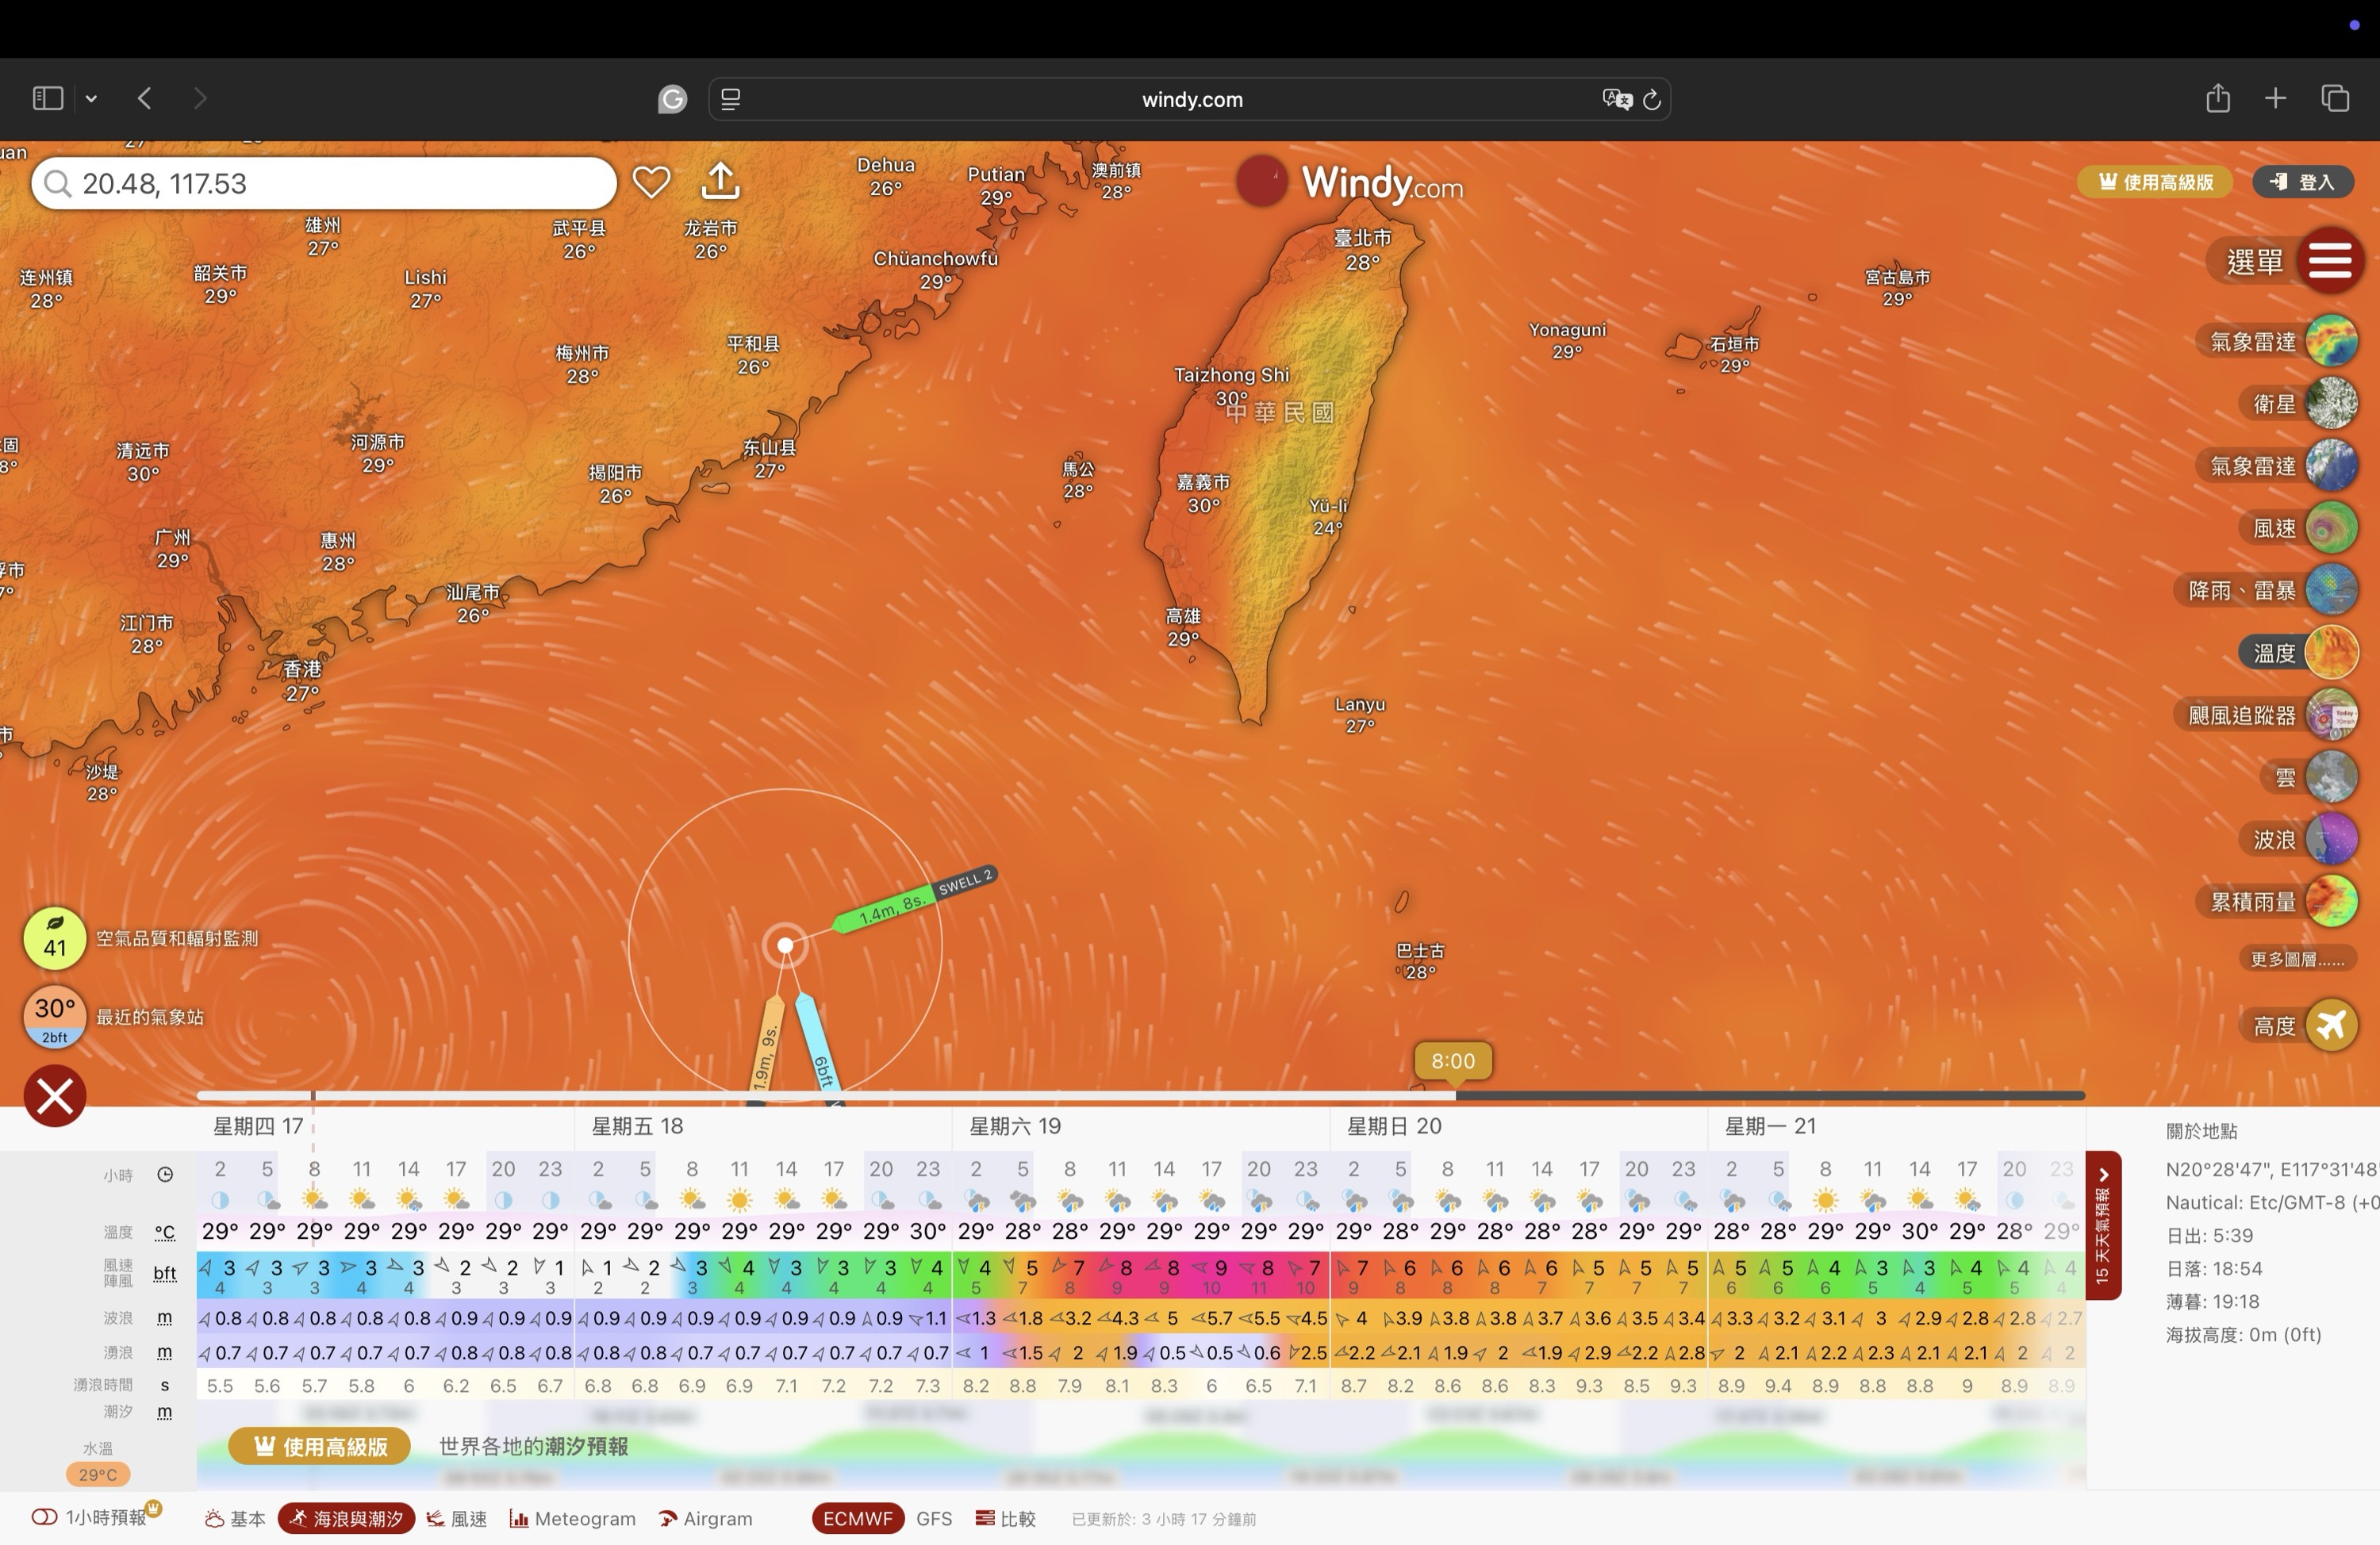Click the favorite heart icon
The width and height of the screenshot is (2380, 1545).
pyautogui.click(x=651, y=182)
